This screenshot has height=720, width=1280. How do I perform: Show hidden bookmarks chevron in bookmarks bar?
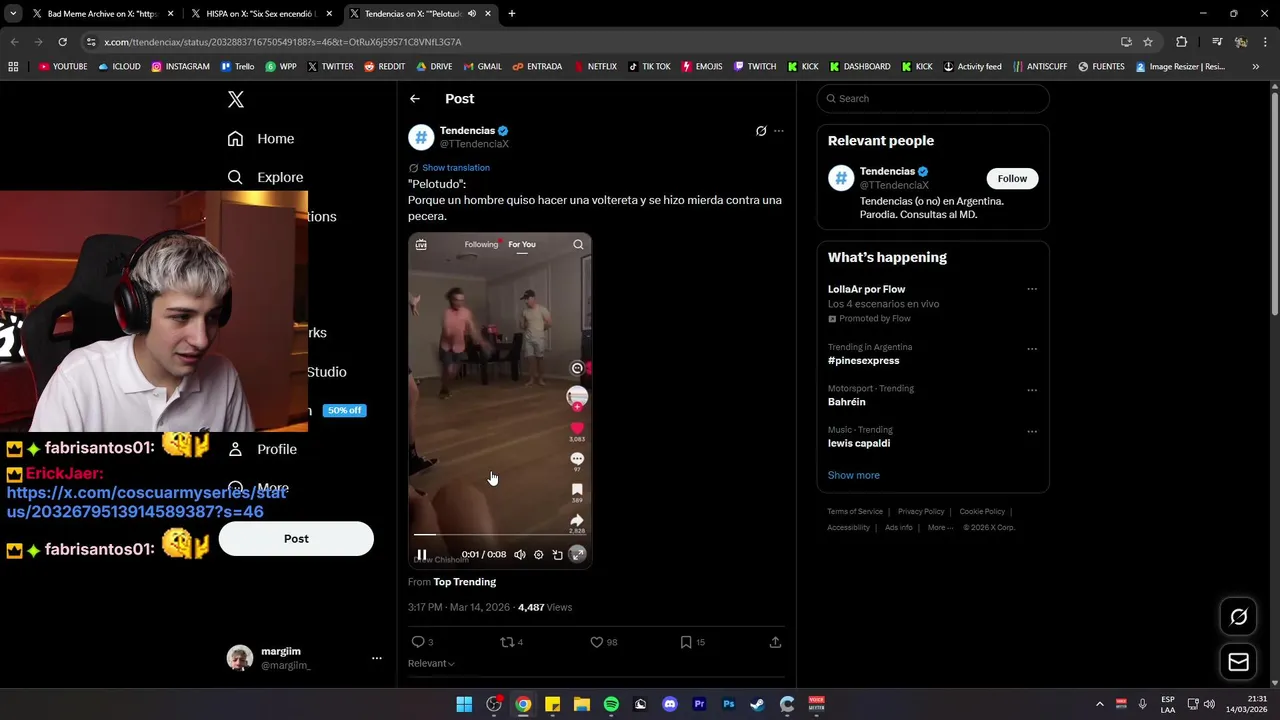coord(1255,67)
